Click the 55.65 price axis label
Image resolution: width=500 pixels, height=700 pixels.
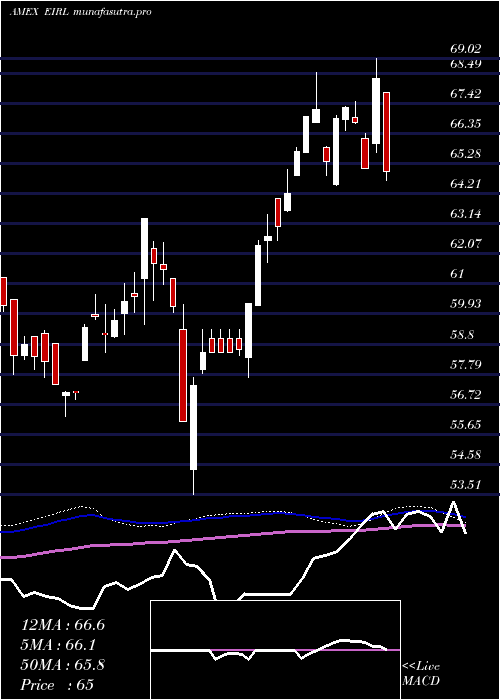point(466,425)
